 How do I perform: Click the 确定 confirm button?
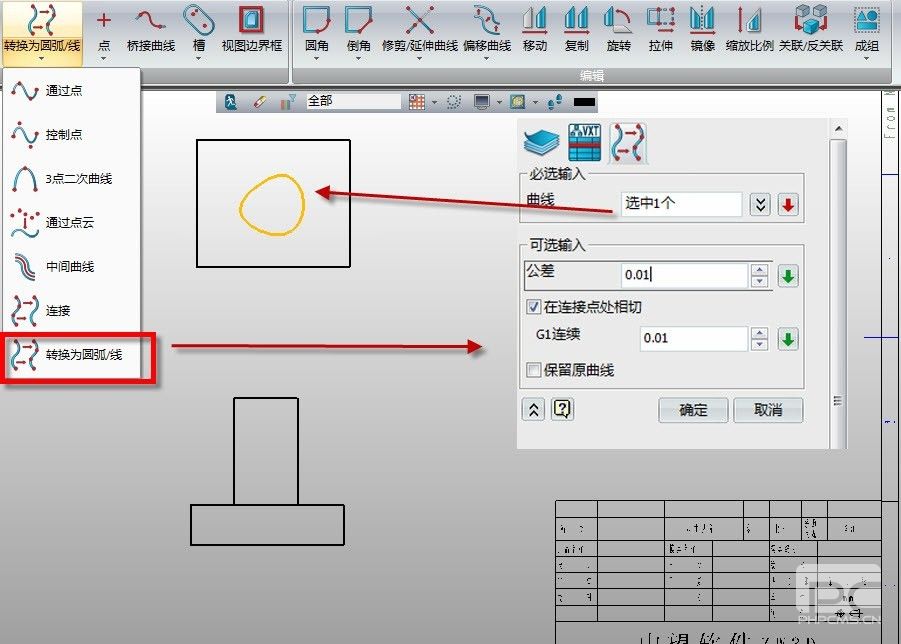(693, 410)
